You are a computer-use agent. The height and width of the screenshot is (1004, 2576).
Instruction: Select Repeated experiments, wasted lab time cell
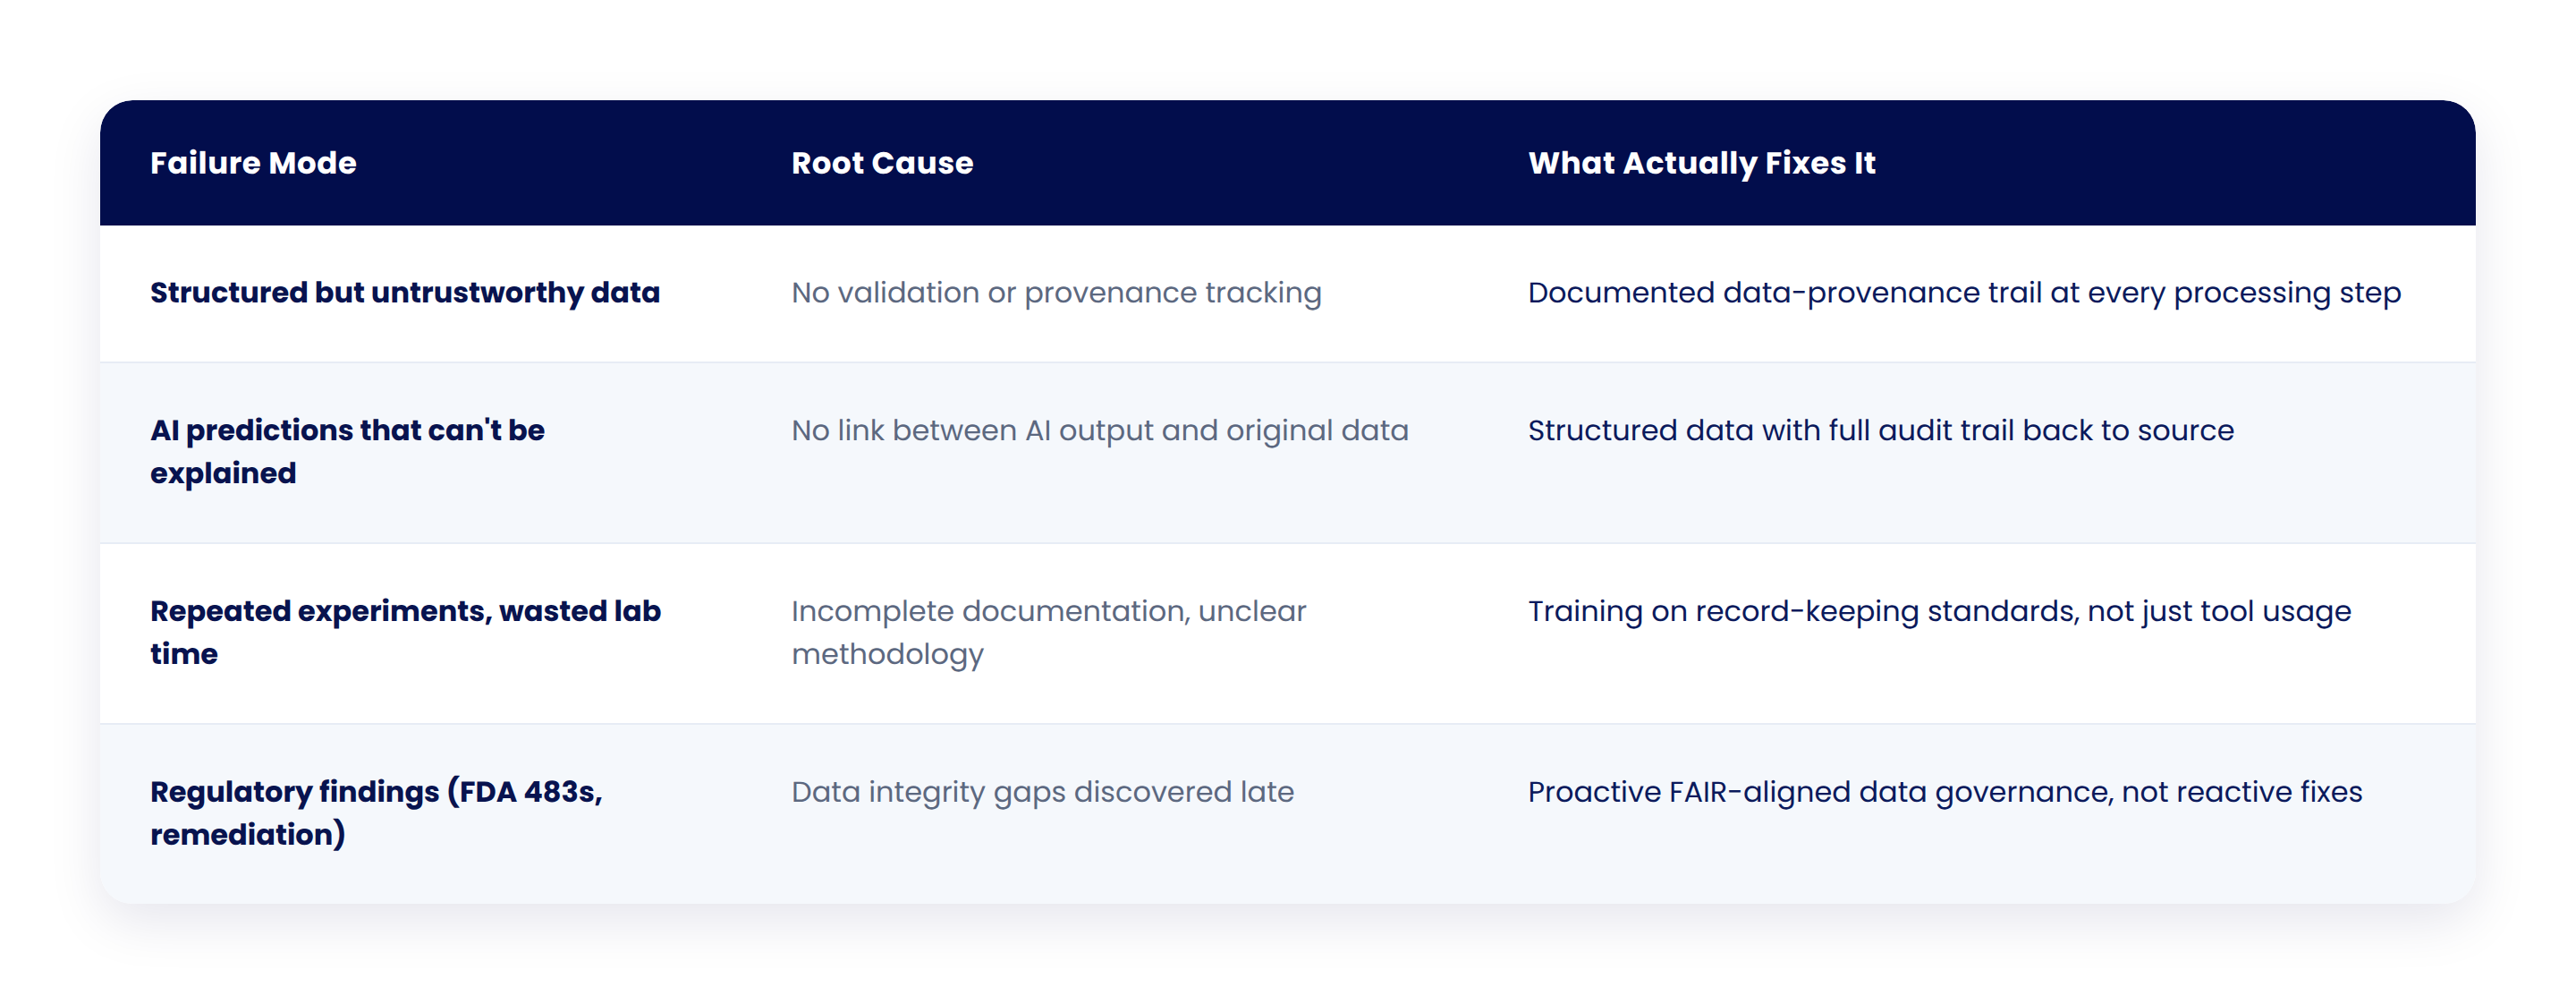[x=405, y=632]
